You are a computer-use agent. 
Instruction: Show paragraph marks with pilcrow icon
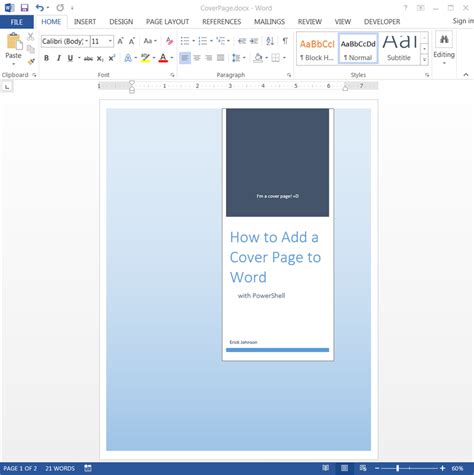click(x=285, y=41)
